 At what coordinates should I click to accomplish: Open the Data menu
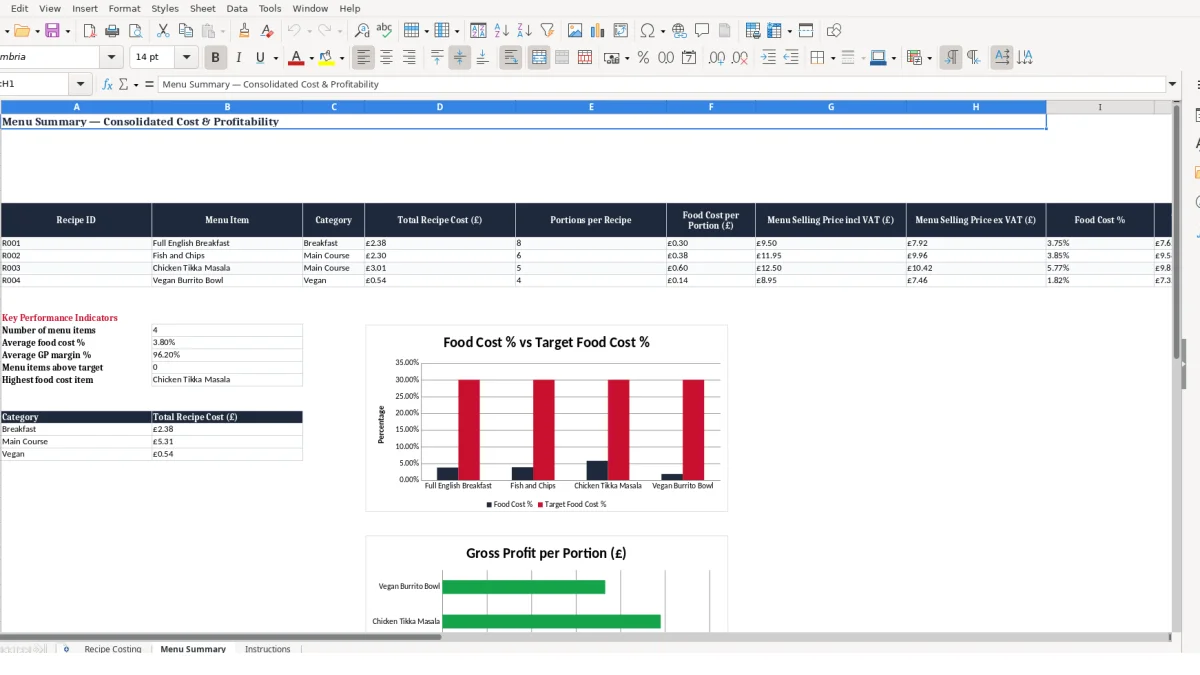237,8
